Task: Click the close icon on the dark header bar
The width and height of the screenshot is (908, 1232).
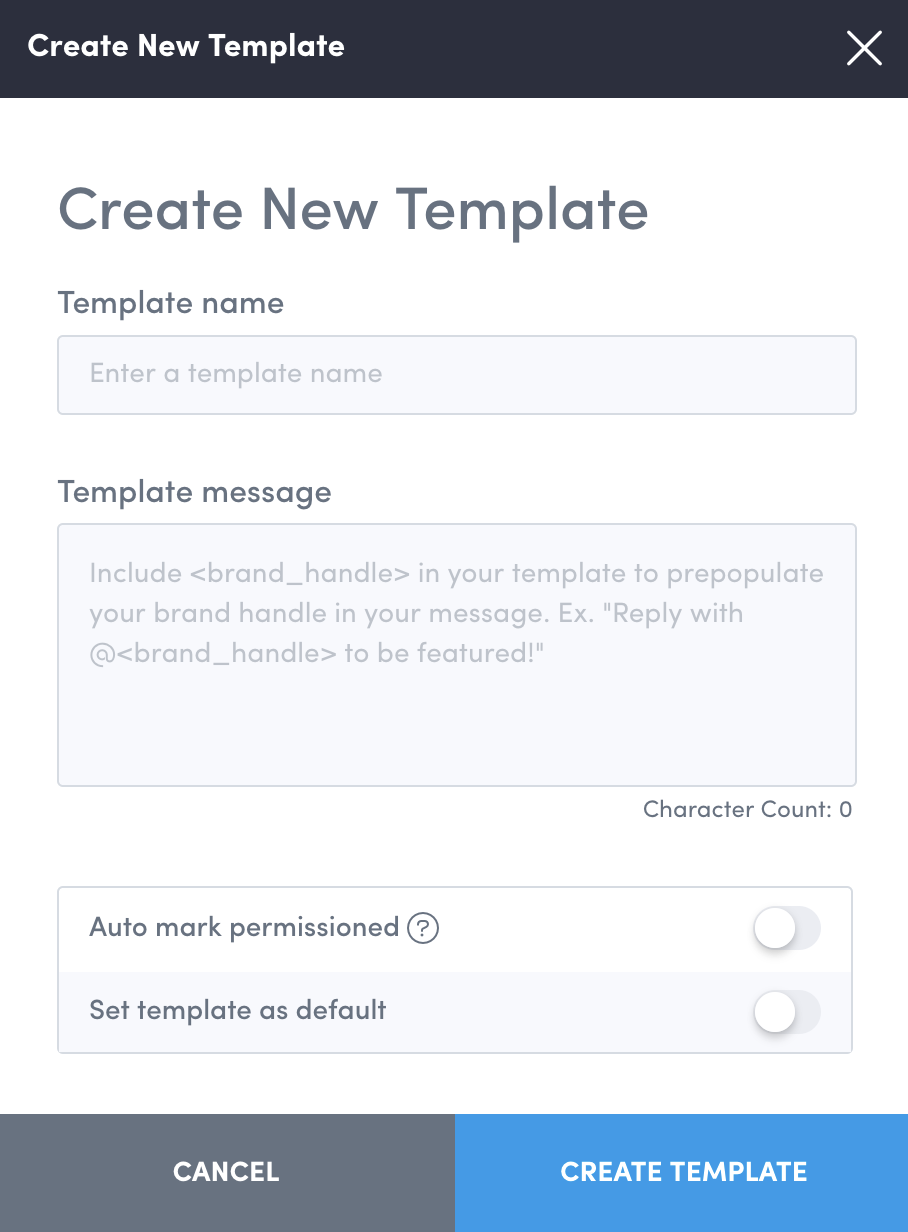Action: 863,48
